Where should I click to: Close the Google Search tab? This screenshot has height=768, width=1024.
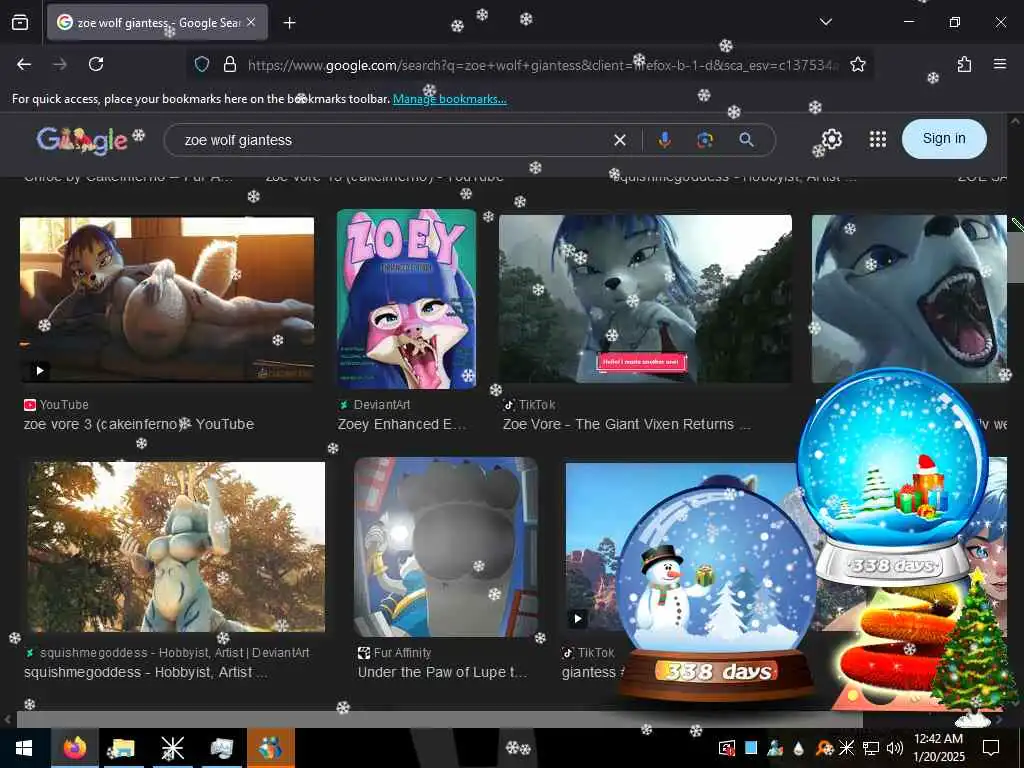251,22
